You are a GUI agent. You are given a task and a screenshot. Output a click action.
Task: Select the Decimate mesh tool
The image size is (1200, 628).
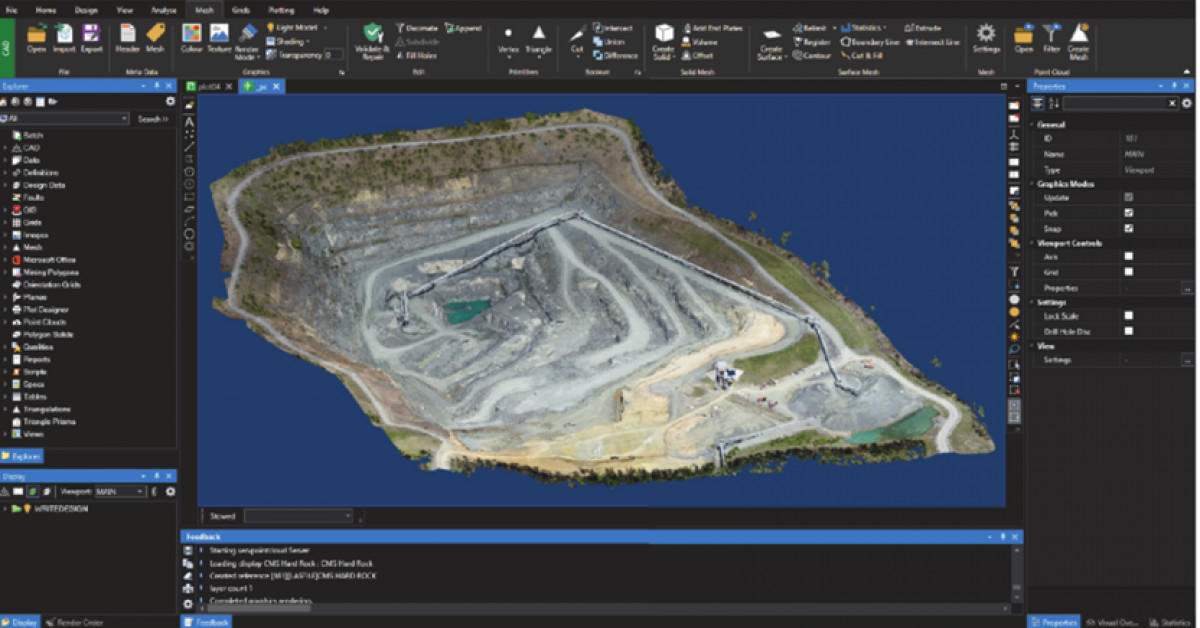pos(414,28)
